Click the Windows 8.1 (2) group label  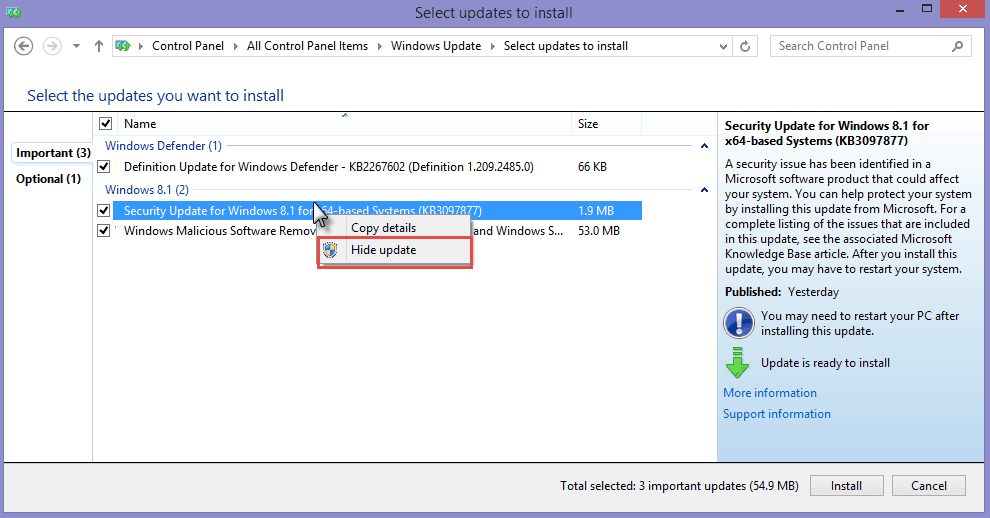tap(146, 190)
